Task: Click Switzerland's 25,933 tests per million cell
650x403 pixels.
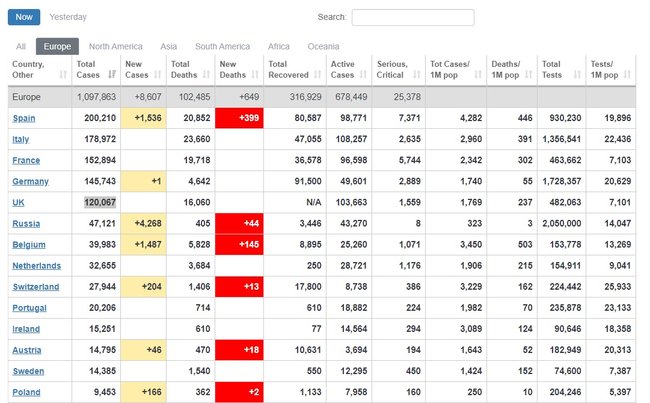Action: pyautogui.click(x=611, y=287)
